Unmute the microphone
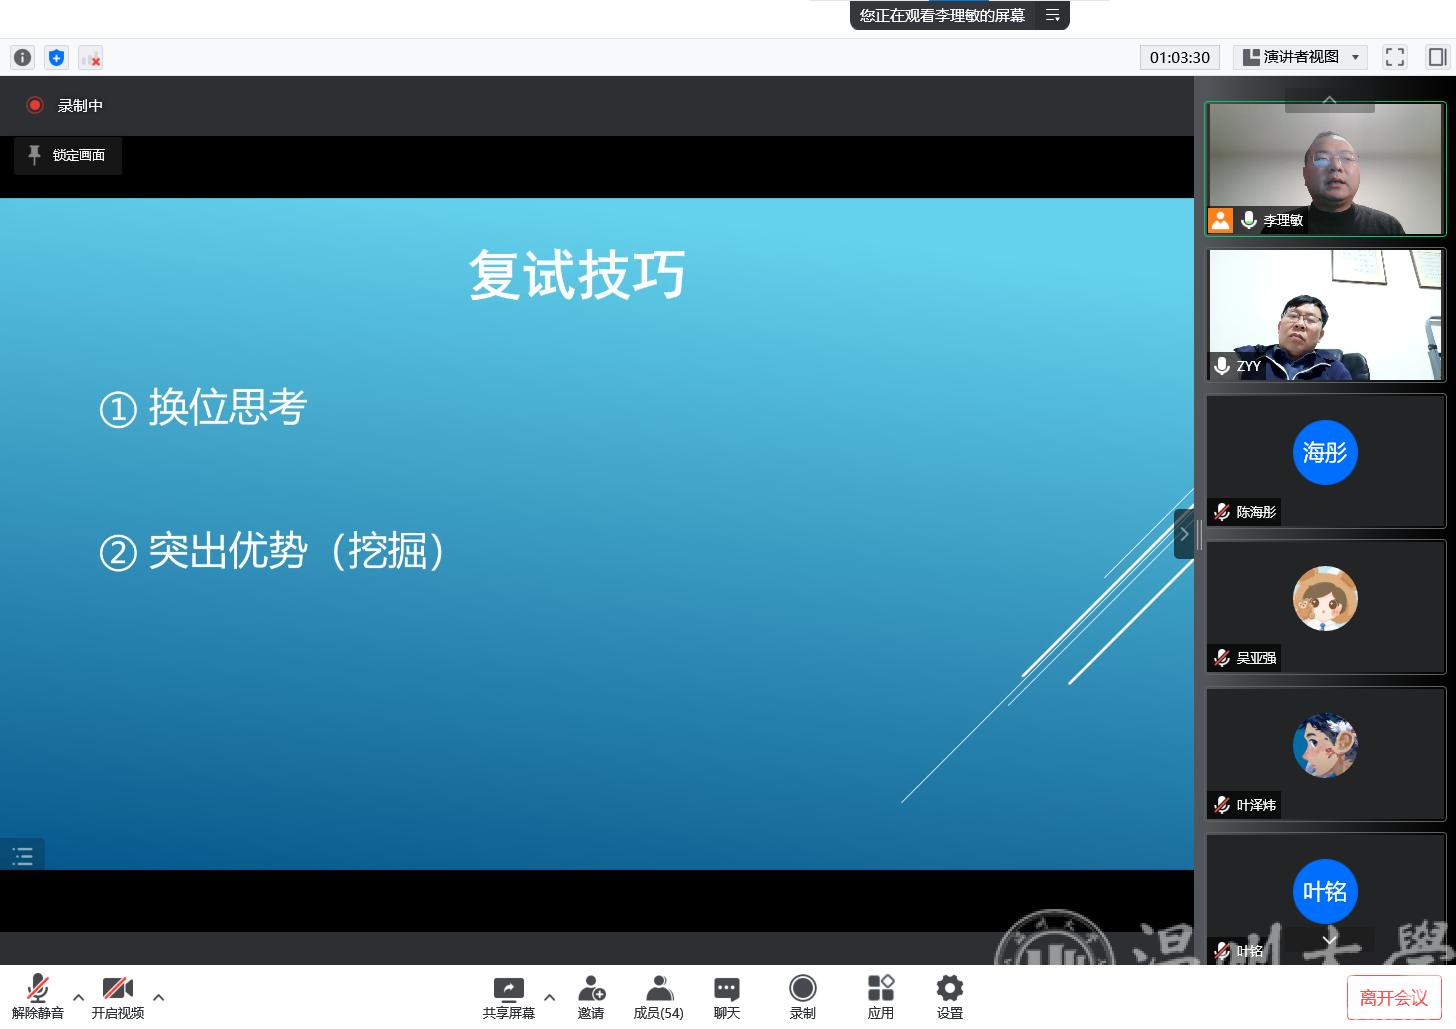The width and height of the screenshot is (1456, 1029). [37, 997]
